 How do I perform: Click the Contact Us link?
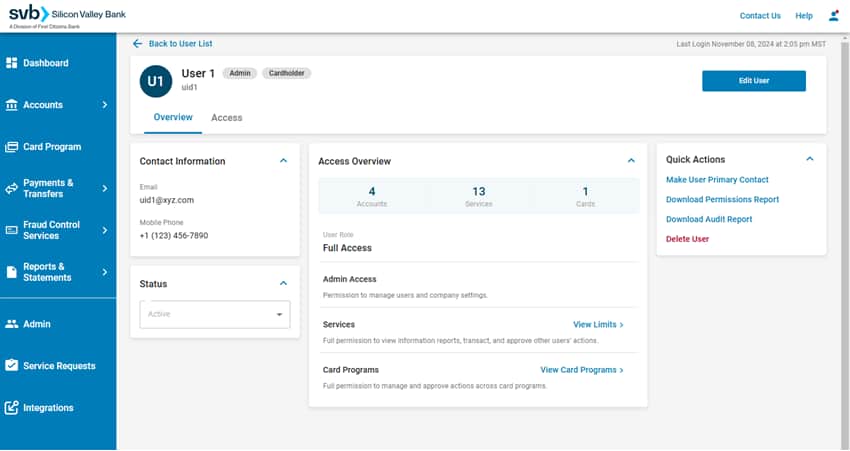click(760, 16)
